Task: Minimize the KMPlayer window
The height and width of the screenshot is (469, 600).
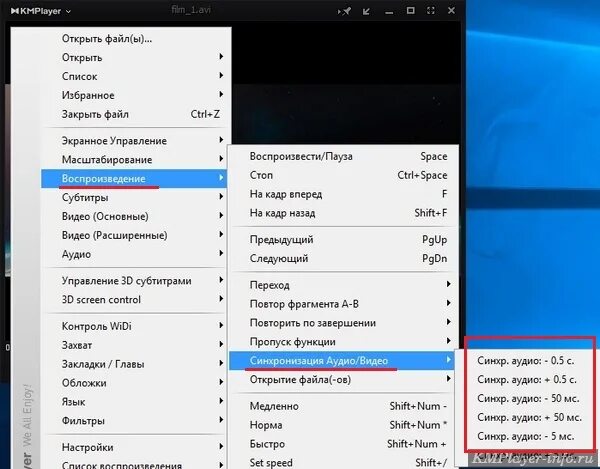Action: pos(389,12)
